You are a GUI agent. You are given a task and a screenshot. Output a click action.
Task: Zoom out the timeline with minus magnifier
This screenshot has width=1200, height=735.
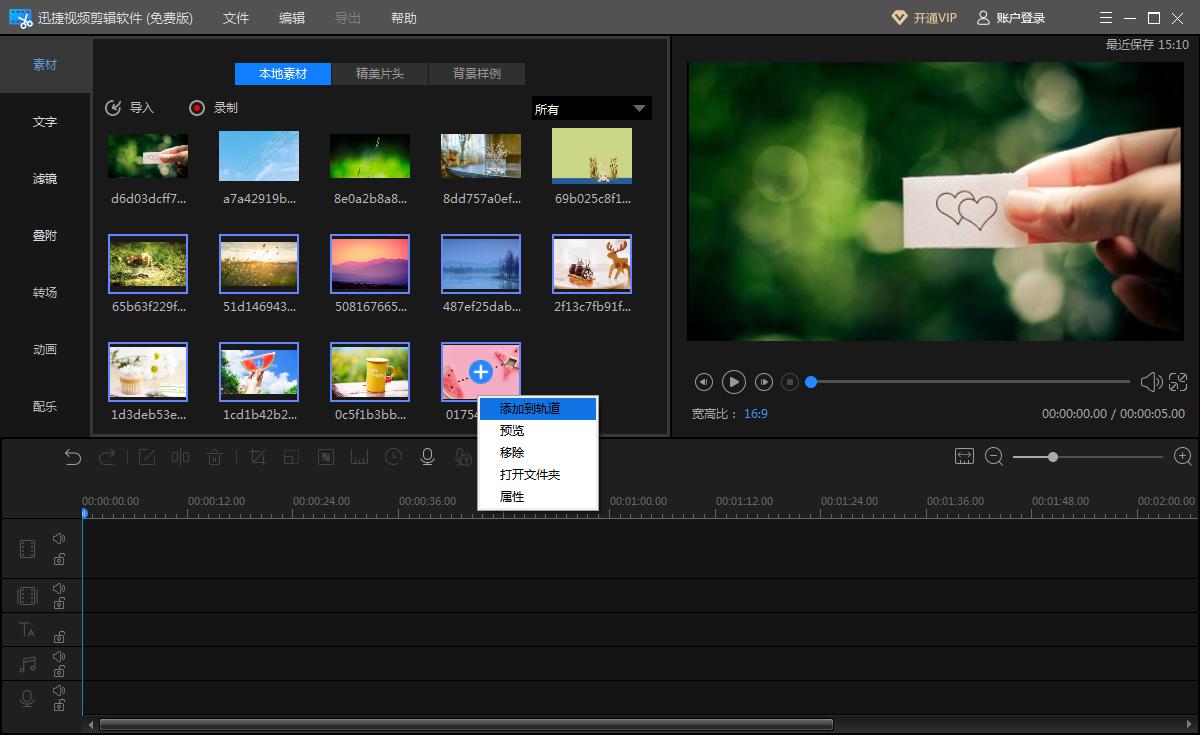[994, 457]
